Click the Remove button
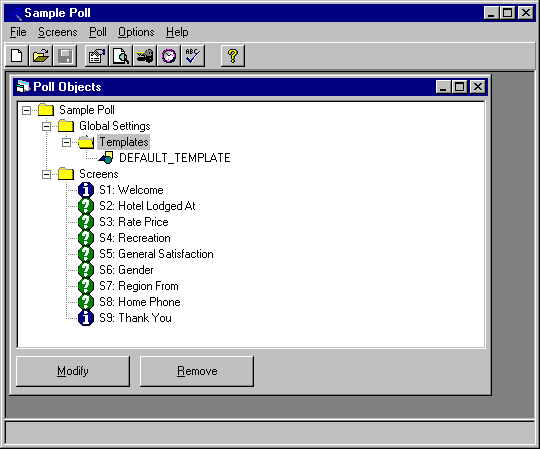 [197, 371]
